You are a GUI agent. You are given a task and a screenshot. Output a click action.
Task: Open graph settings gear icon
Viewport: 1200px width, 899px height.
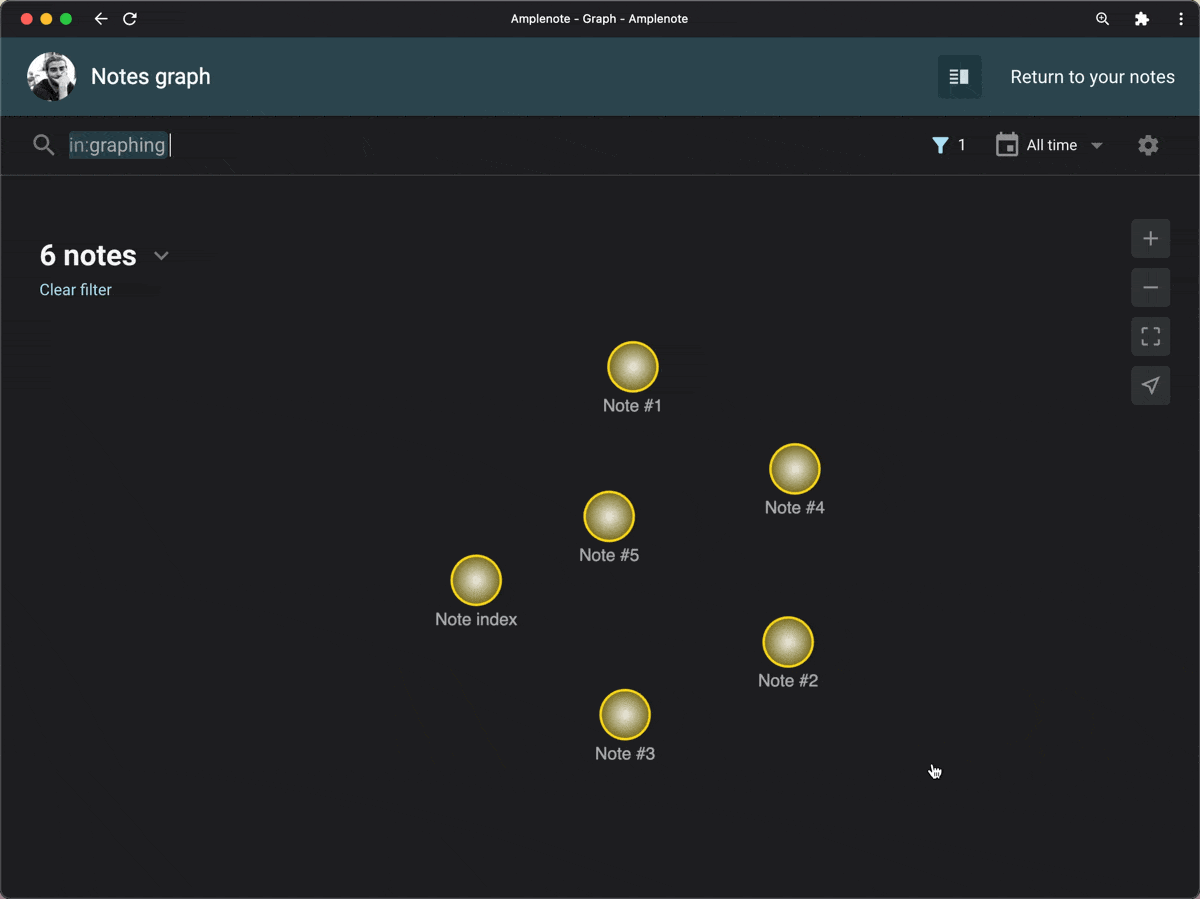[1148, 145]
